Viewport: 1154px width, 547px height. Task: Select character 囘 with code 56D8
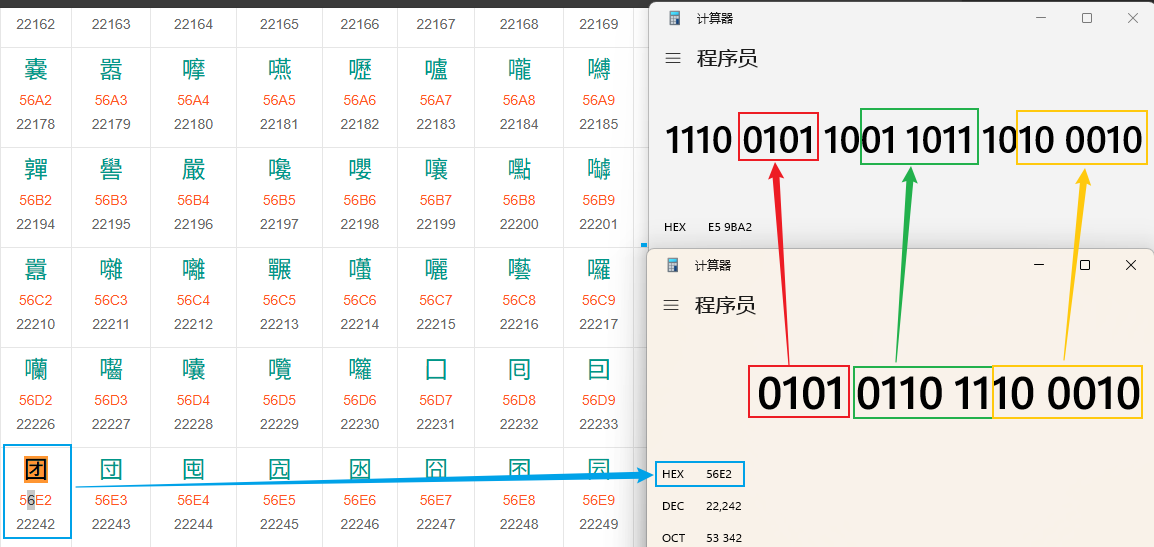(x=520, y=369)
